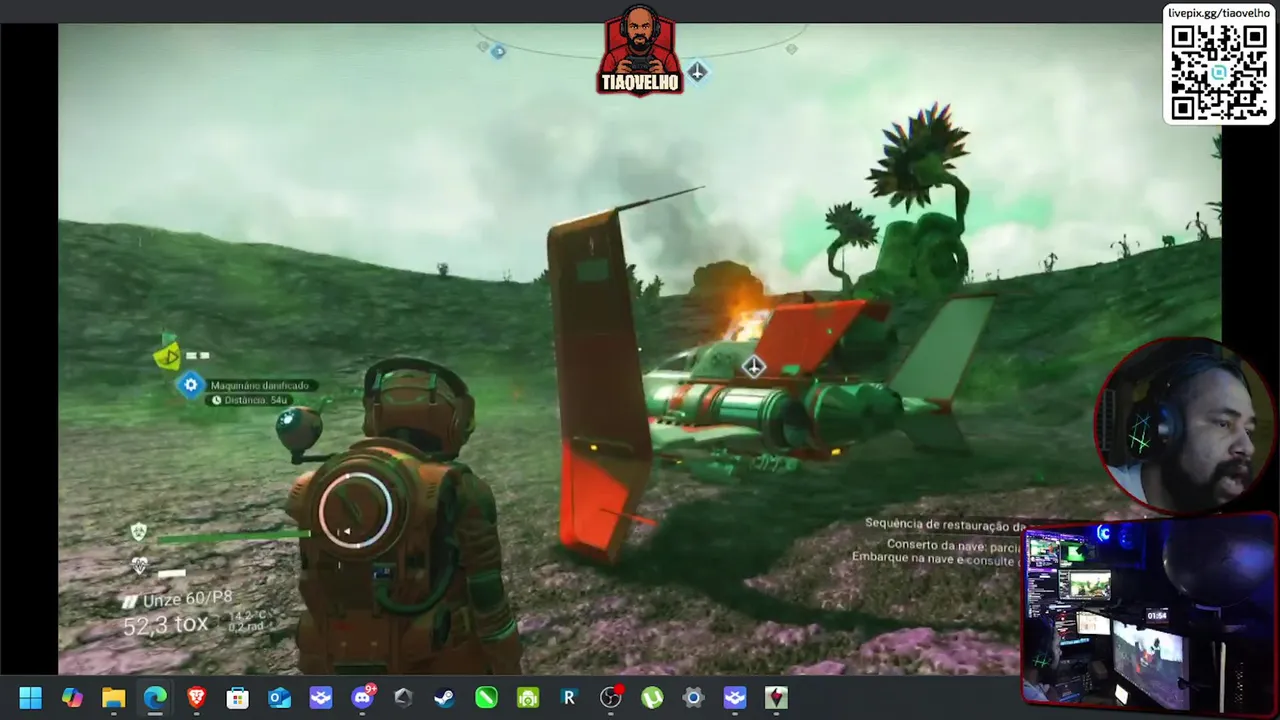Click the Maquinário danificado marker icon
This screenshot has width=1280, height=720.
[191, 385]
